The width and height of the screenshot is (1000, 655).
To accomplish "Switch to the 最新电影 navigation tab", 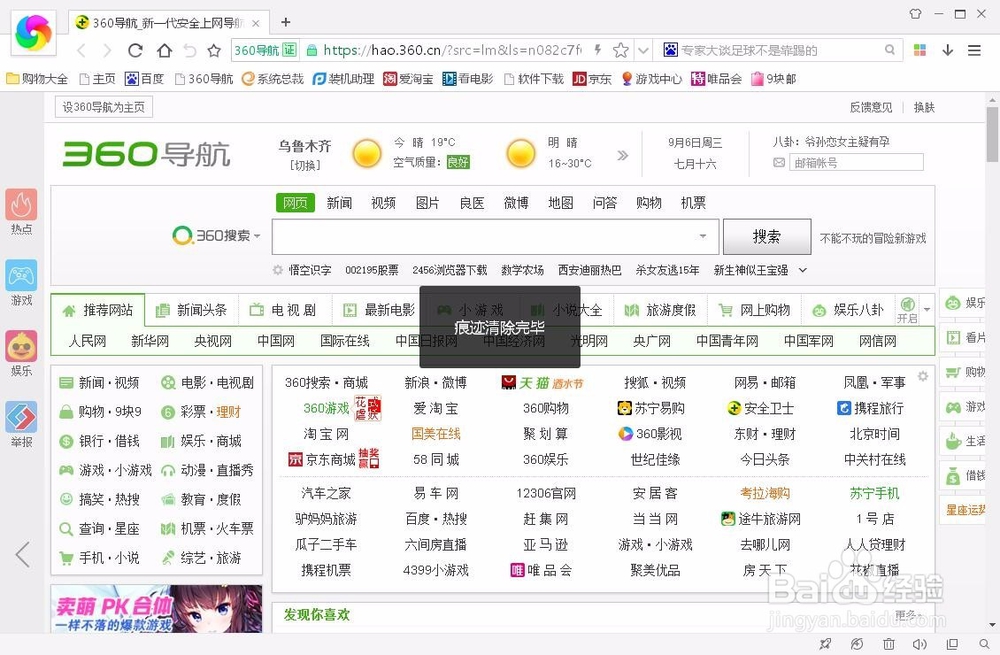I will pos(380,310).
